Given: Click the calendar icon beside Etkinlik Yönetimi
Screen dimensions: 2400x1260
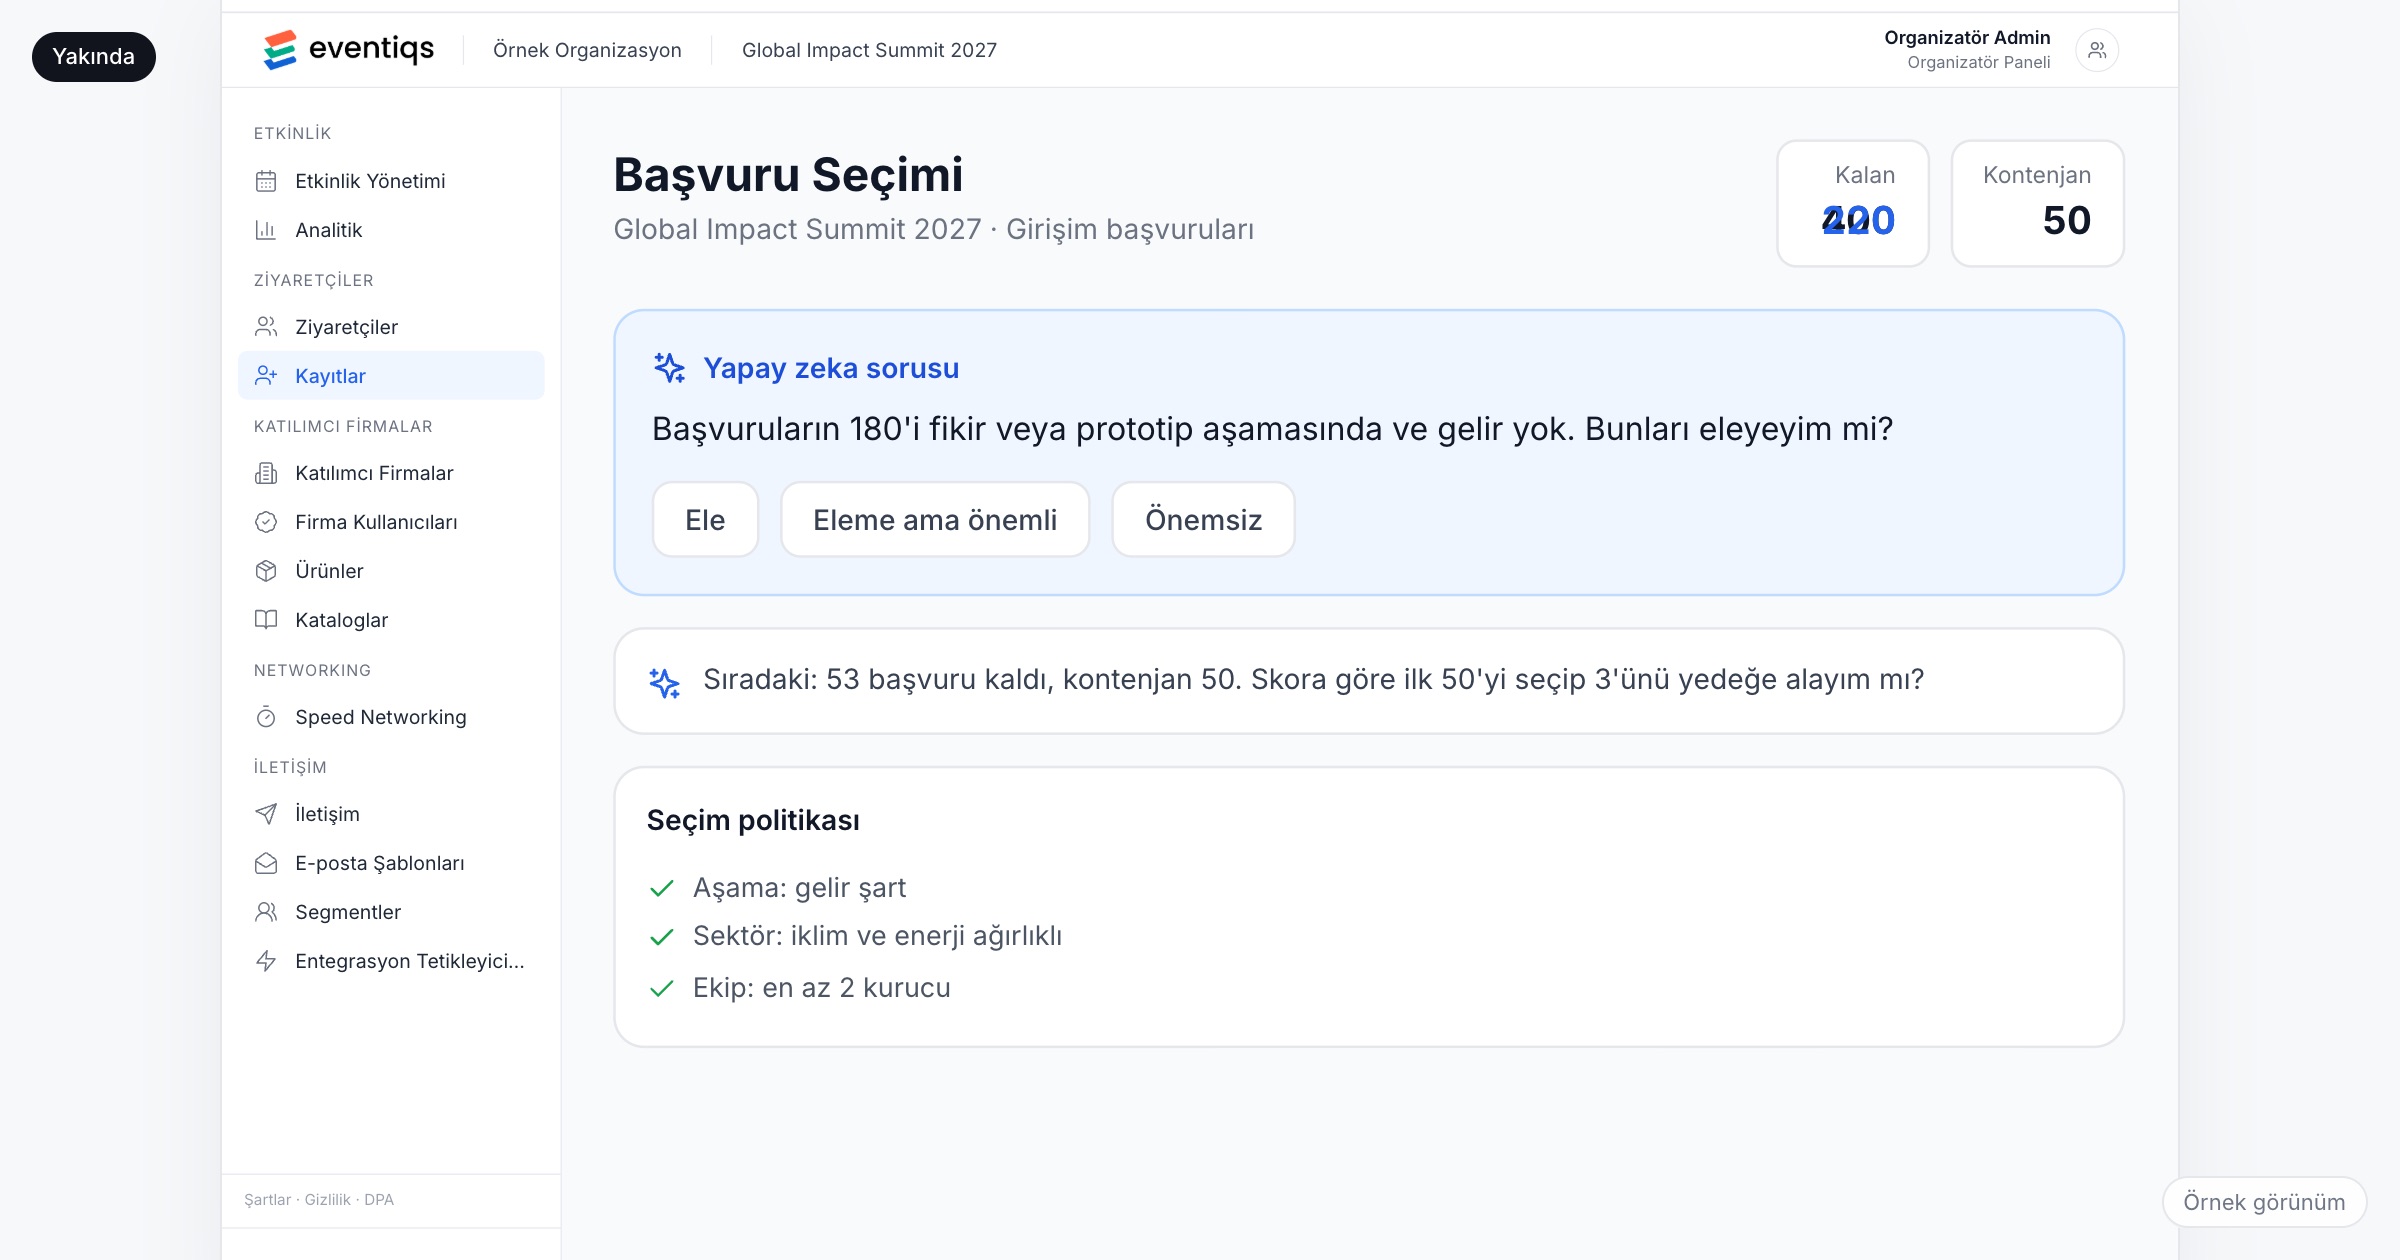Looking at the screenshot, I should pyautogui.click(x=266, y=181).
